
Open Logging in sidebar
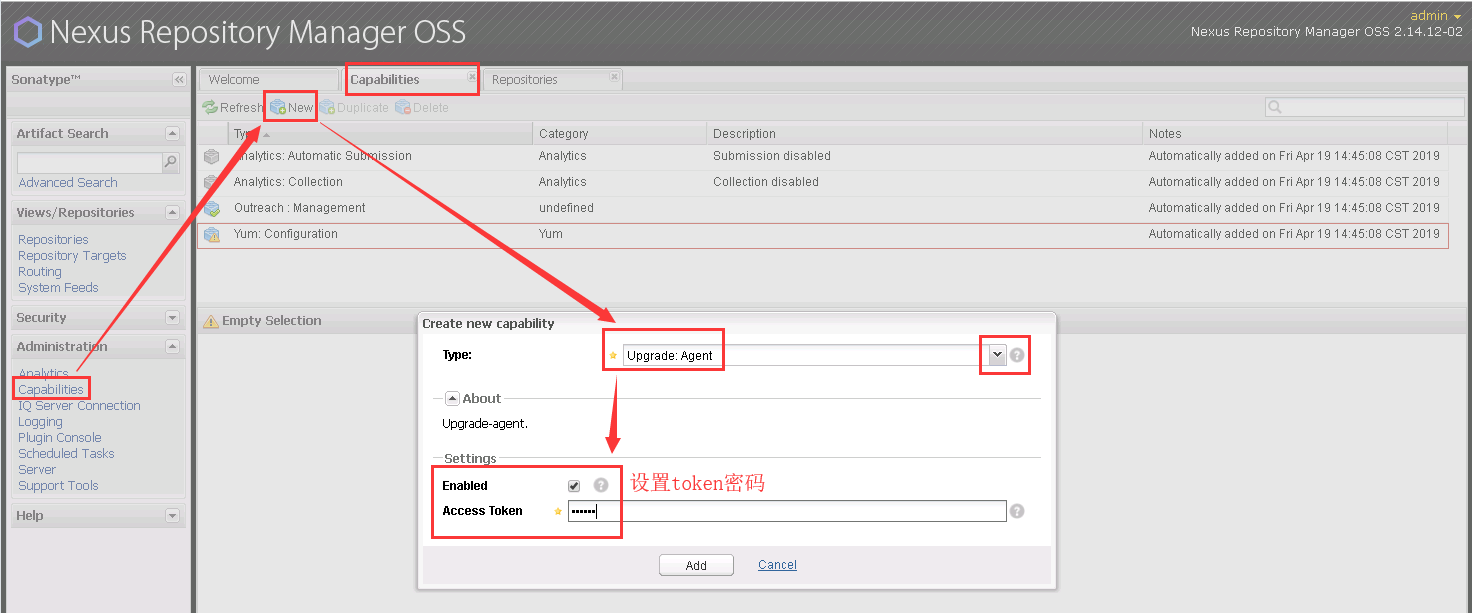[40, 422]
